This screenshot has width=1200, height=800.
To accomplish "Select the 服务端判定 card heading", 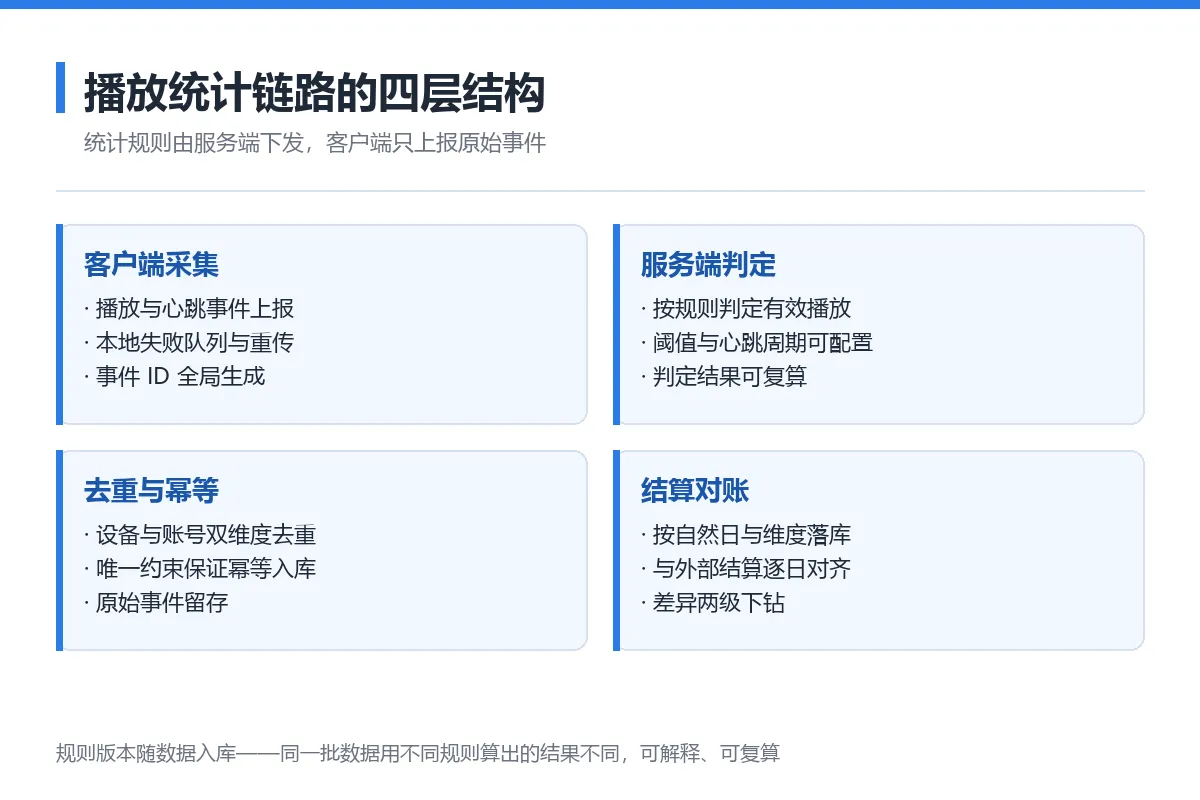I will click(x=708, y=265).
